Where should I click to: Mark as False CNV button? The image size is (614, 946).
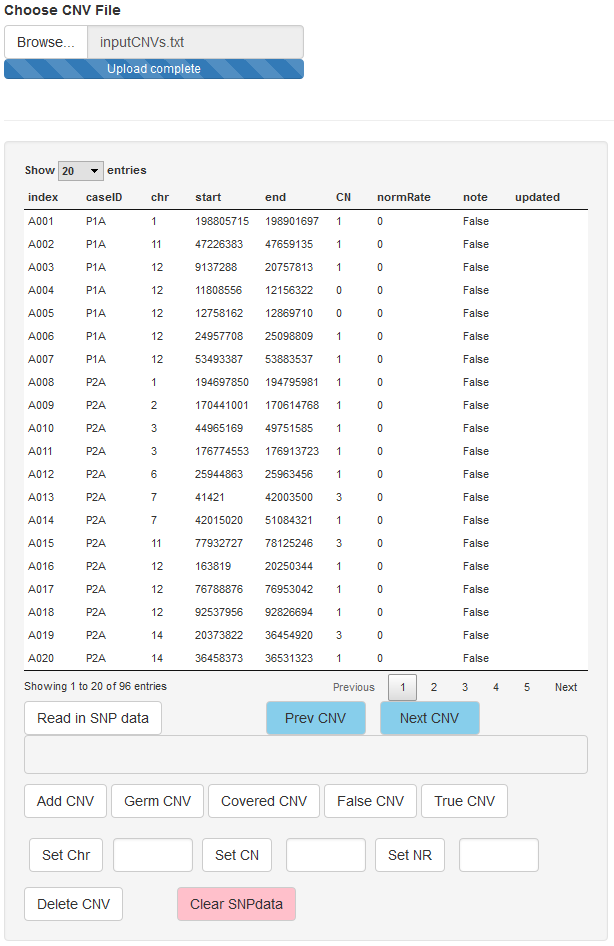(370, 801)
